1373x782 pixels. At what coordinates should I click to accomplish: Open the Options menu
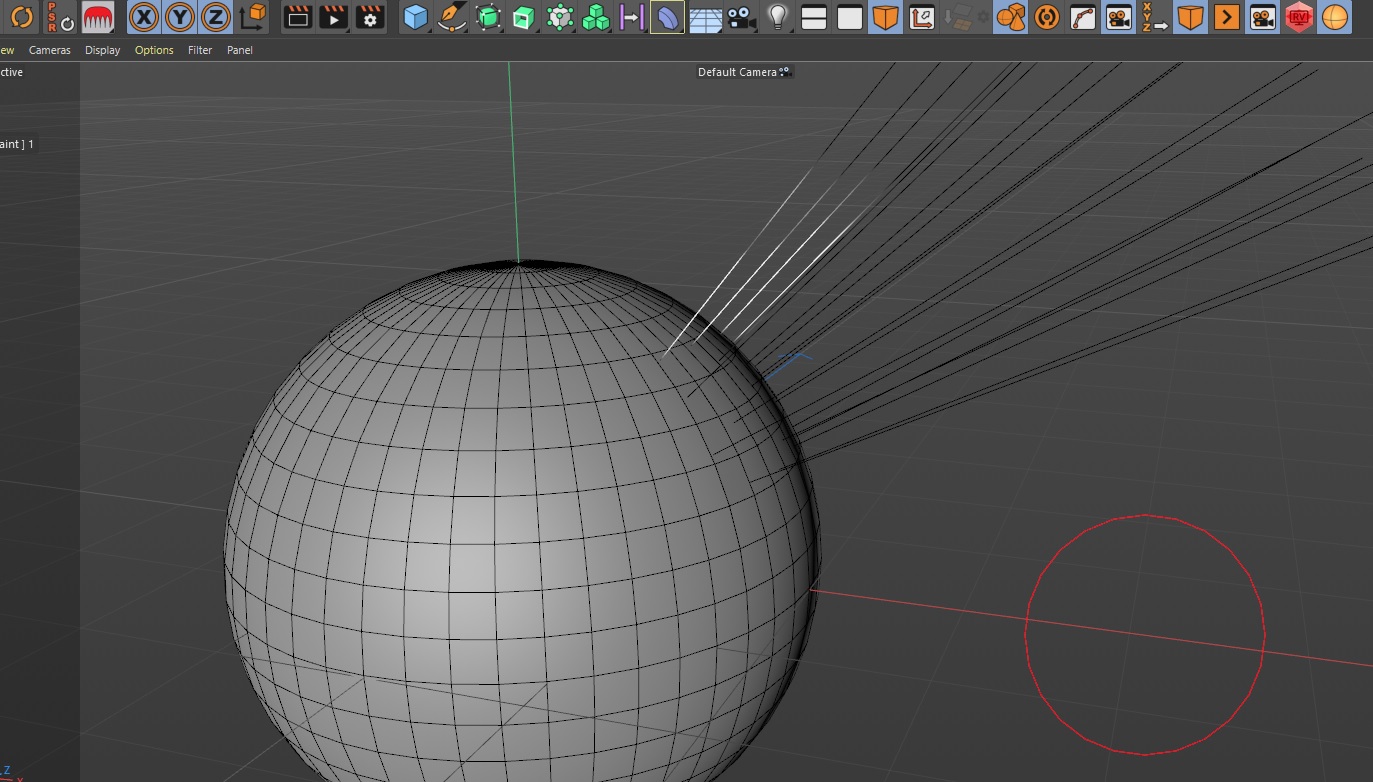(x=154, y=50)
